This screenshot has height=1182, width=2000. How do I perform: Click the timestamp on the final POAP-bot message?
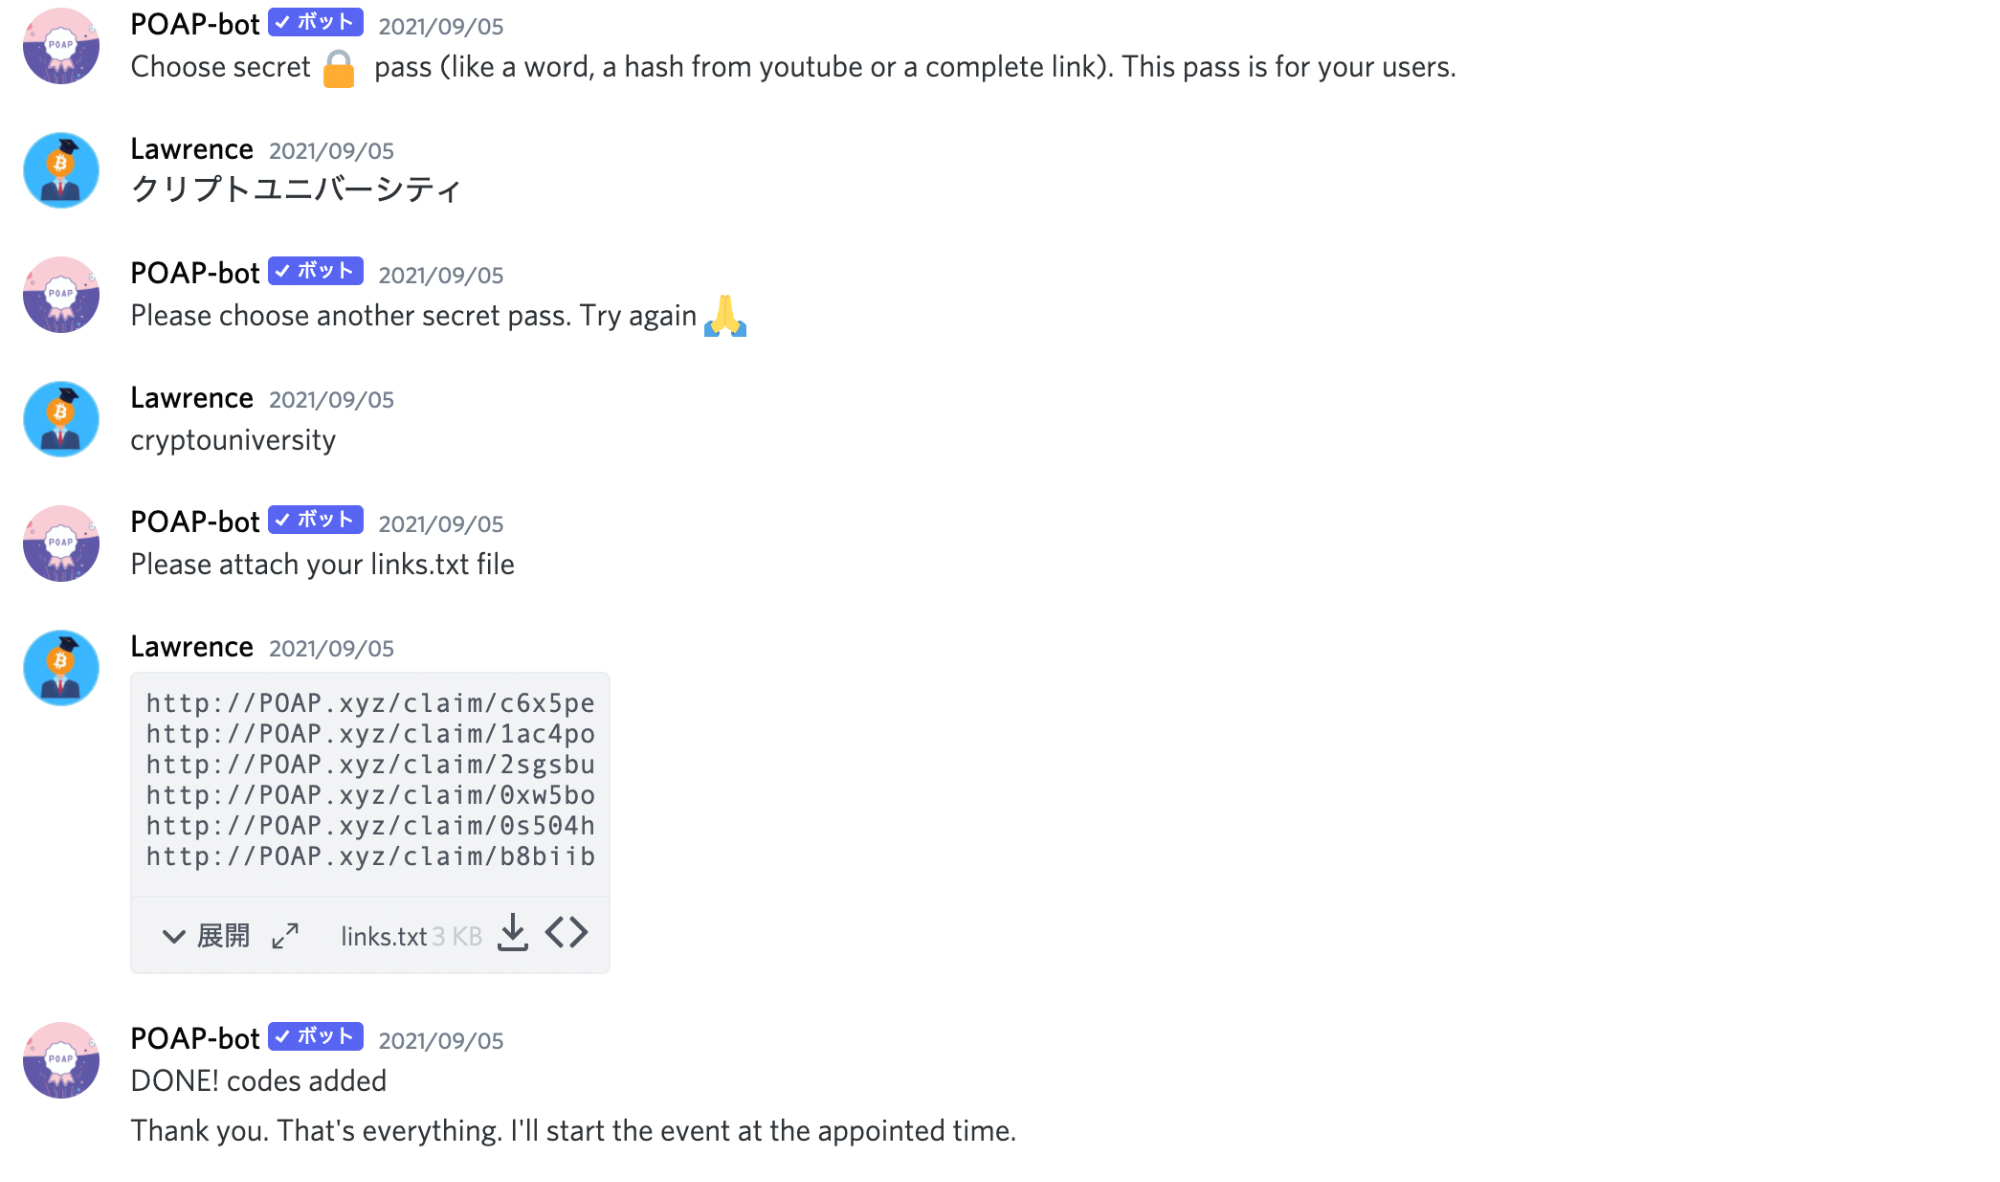(x=441, y=1041)
